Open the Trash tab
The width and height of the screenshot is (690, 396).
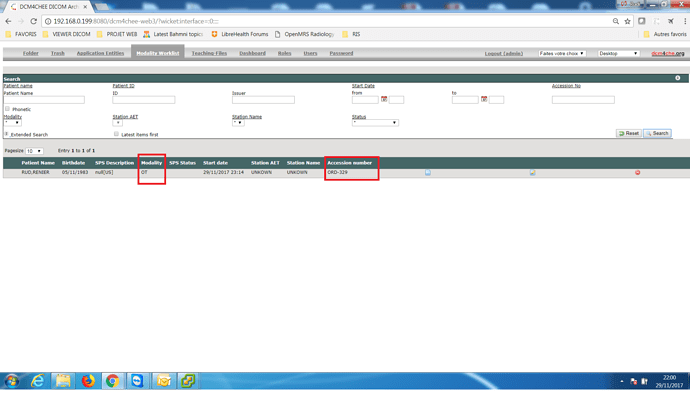click(x=58, y=53)
